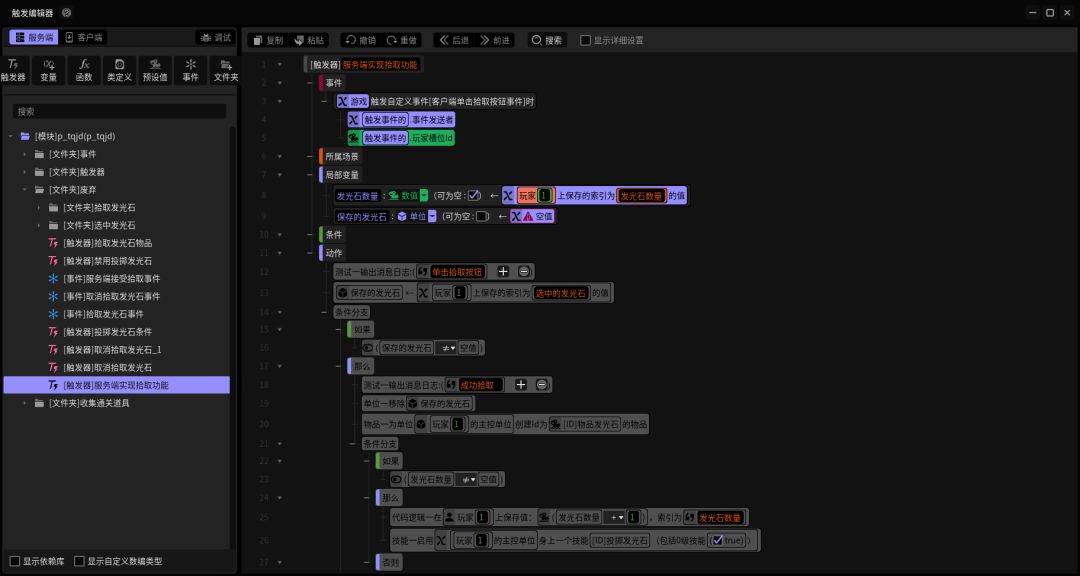This screenshot has width=1080, height=576.
Task: Select the 函数 (Function) tool icon
Action: tap(84, 70)
